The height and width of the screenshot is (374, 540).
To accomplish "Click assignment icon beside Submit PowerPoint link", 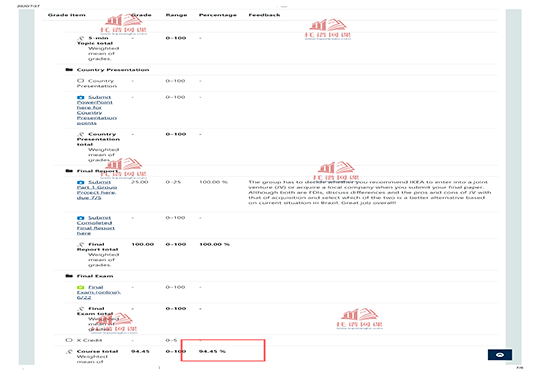I will point(81,97).
